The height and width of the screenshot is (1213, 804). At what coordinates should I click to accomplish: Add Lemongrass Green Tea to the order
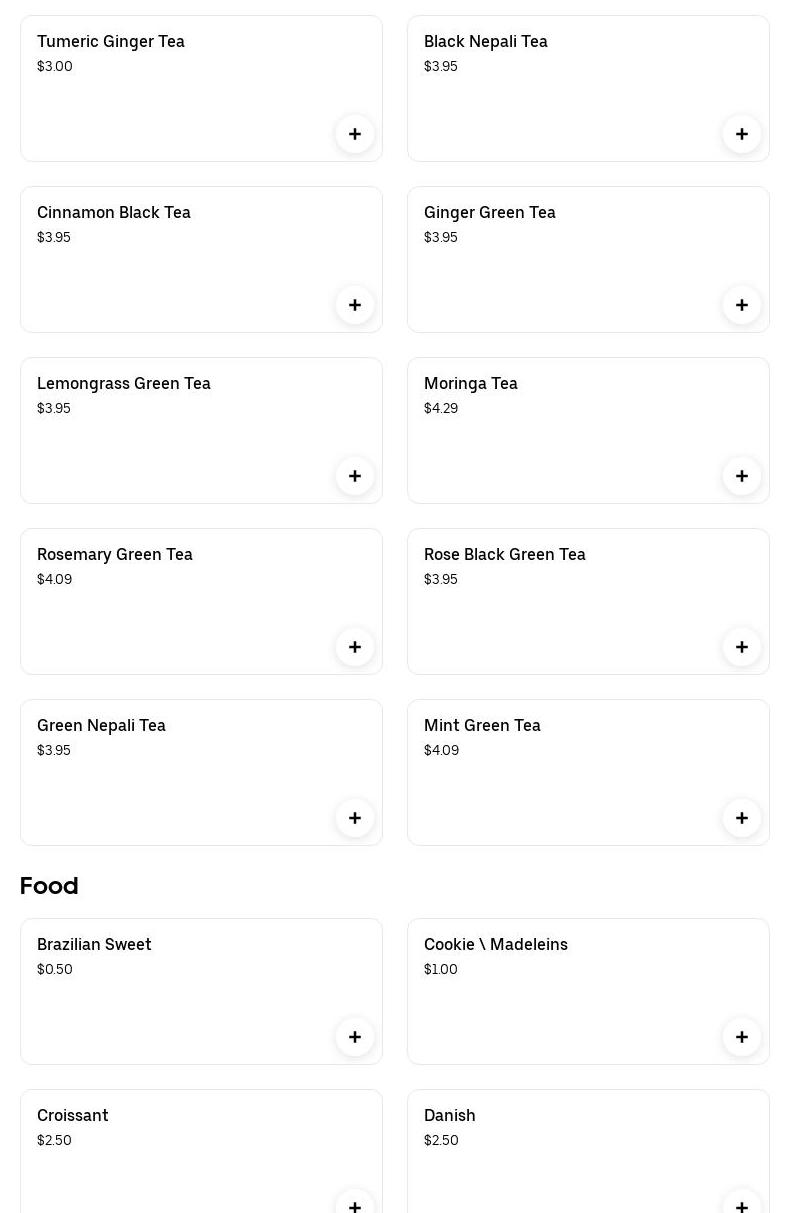(x=355, y=476)
